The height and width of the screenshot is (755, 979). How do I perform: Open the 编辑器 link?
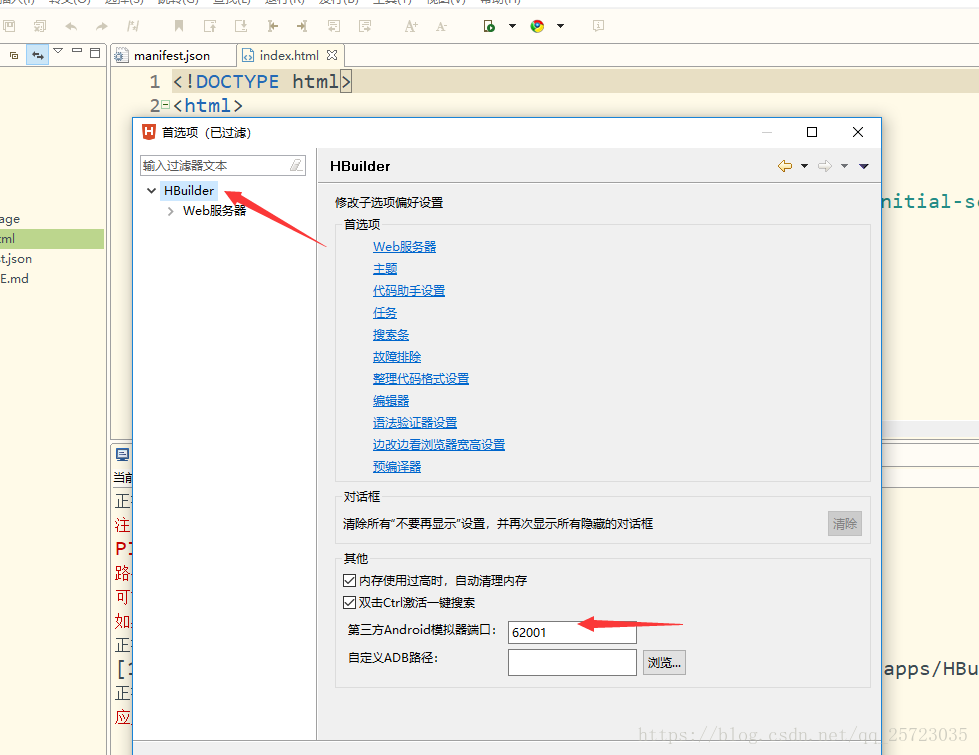pos(391,401)
